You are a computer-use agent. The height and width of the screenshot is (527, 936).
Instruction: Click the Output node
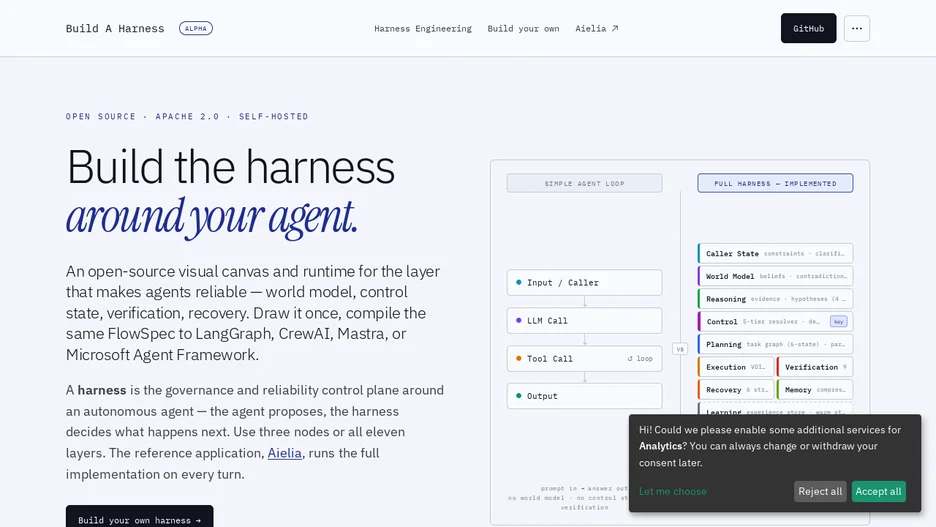click(x=584, y=396)
